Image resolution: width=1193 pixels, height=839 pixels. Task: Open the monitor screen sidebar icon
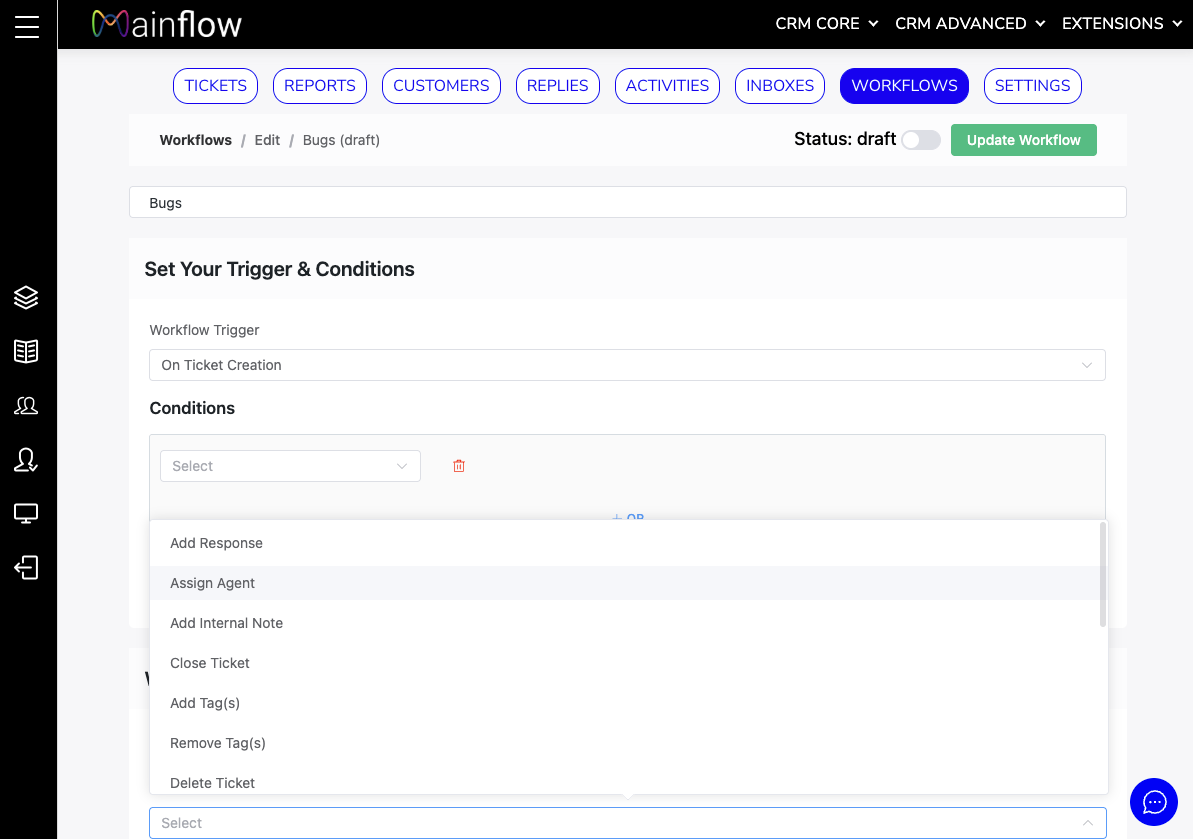click(x=26, y=514)
